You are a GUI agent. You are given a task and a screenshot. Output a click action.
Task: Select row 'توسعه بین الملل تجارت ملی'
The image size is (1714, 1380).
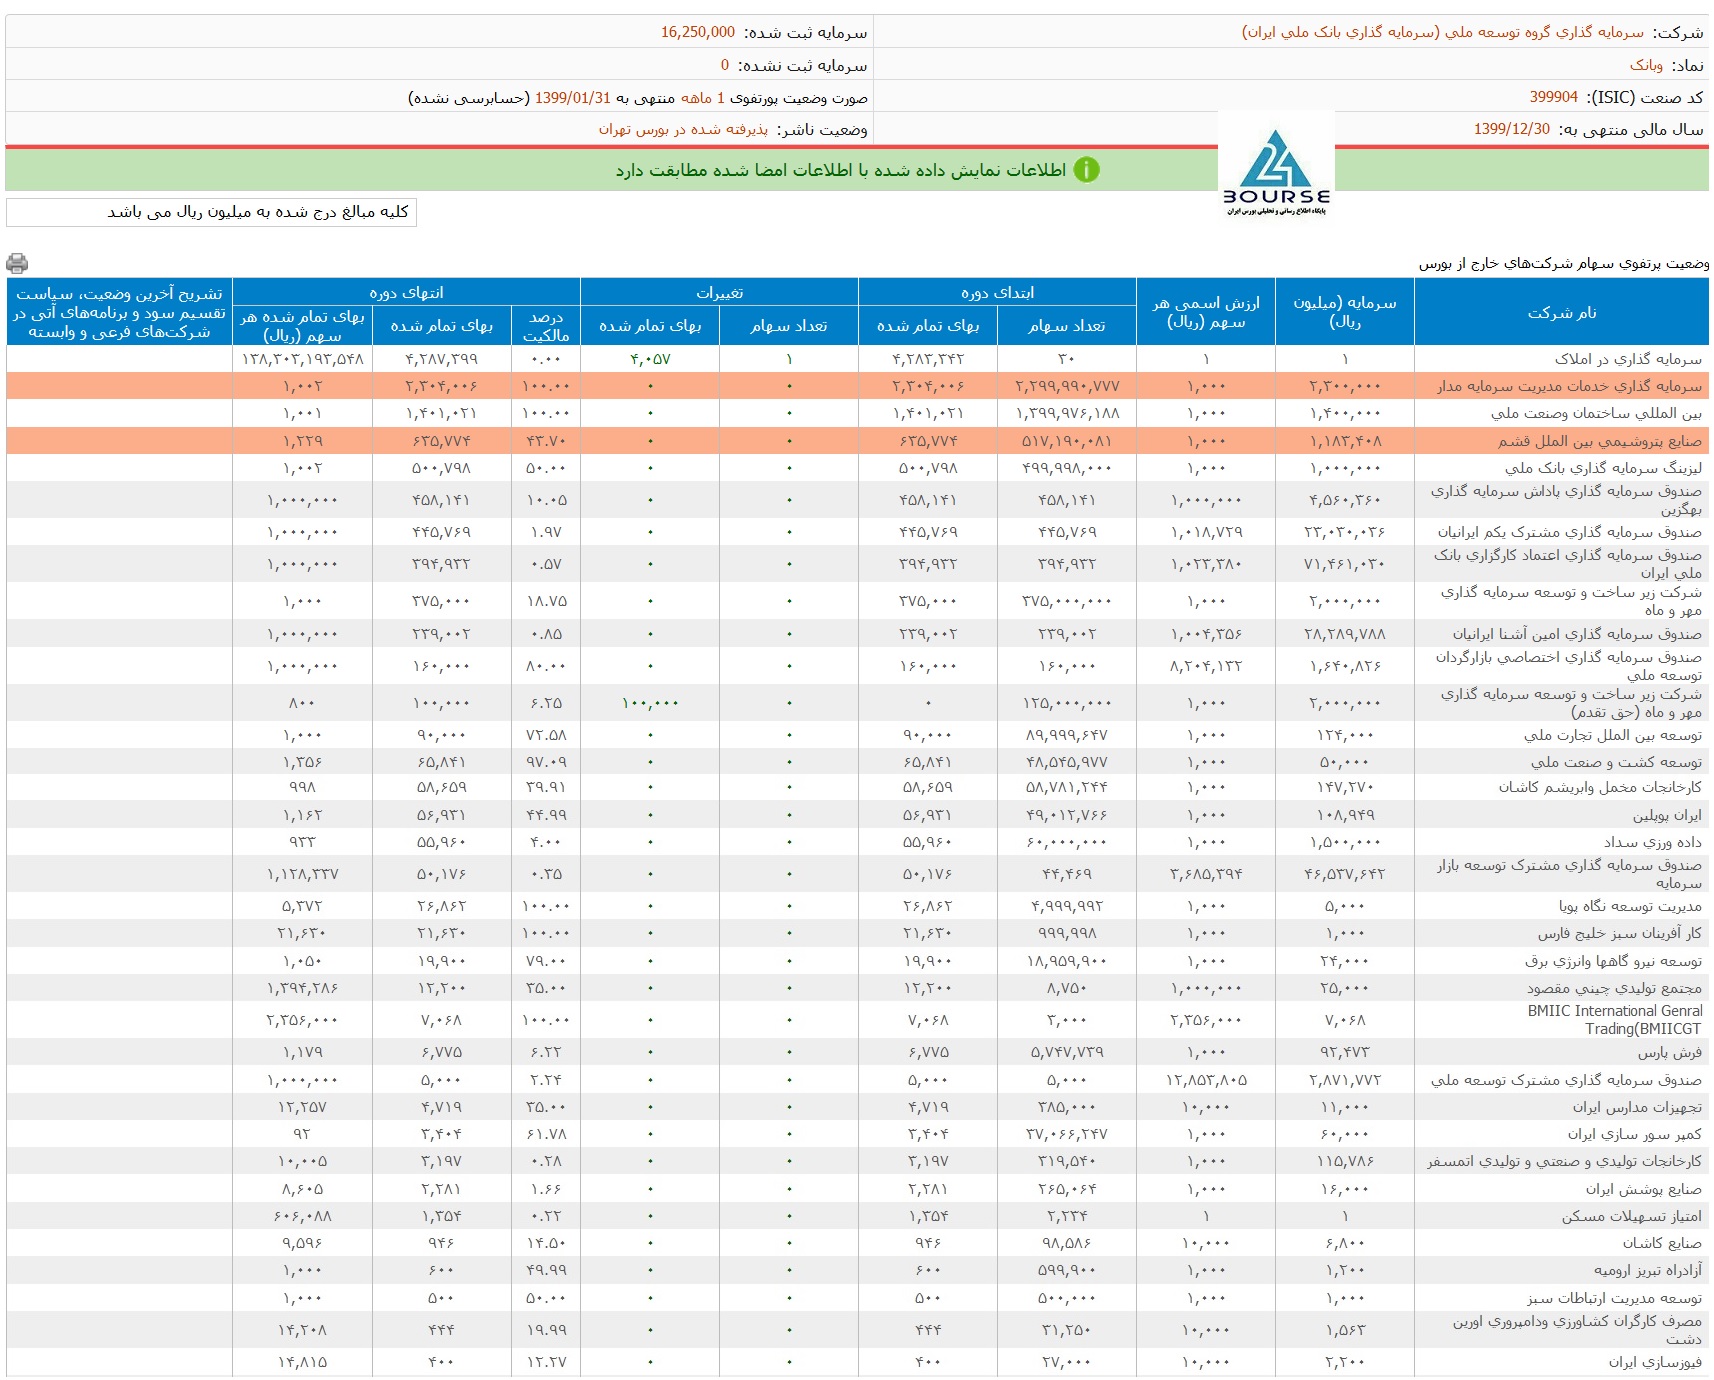[858, 735]
